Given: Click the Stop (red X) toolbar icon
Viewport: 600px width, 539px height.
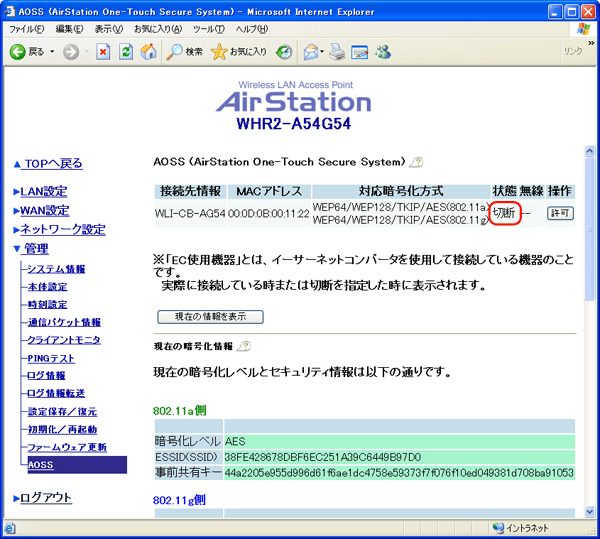Looking at the screenshot, I should [x=103, y=52].
